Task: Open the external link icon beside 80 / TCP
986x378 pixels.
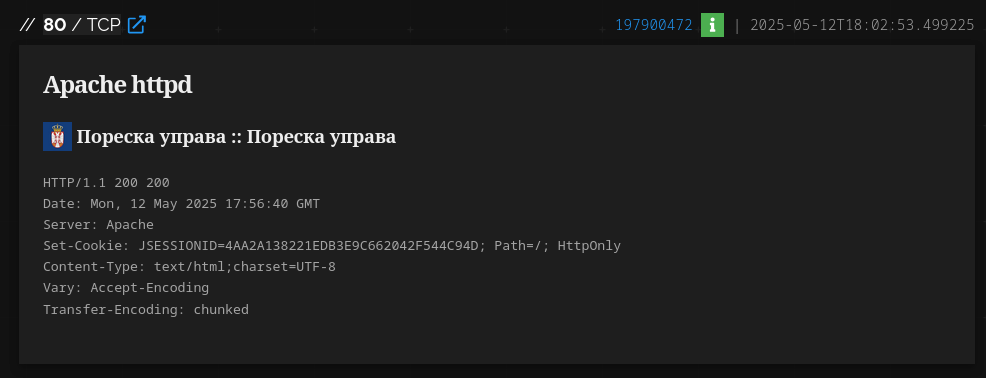Action: tap(136, 25)
